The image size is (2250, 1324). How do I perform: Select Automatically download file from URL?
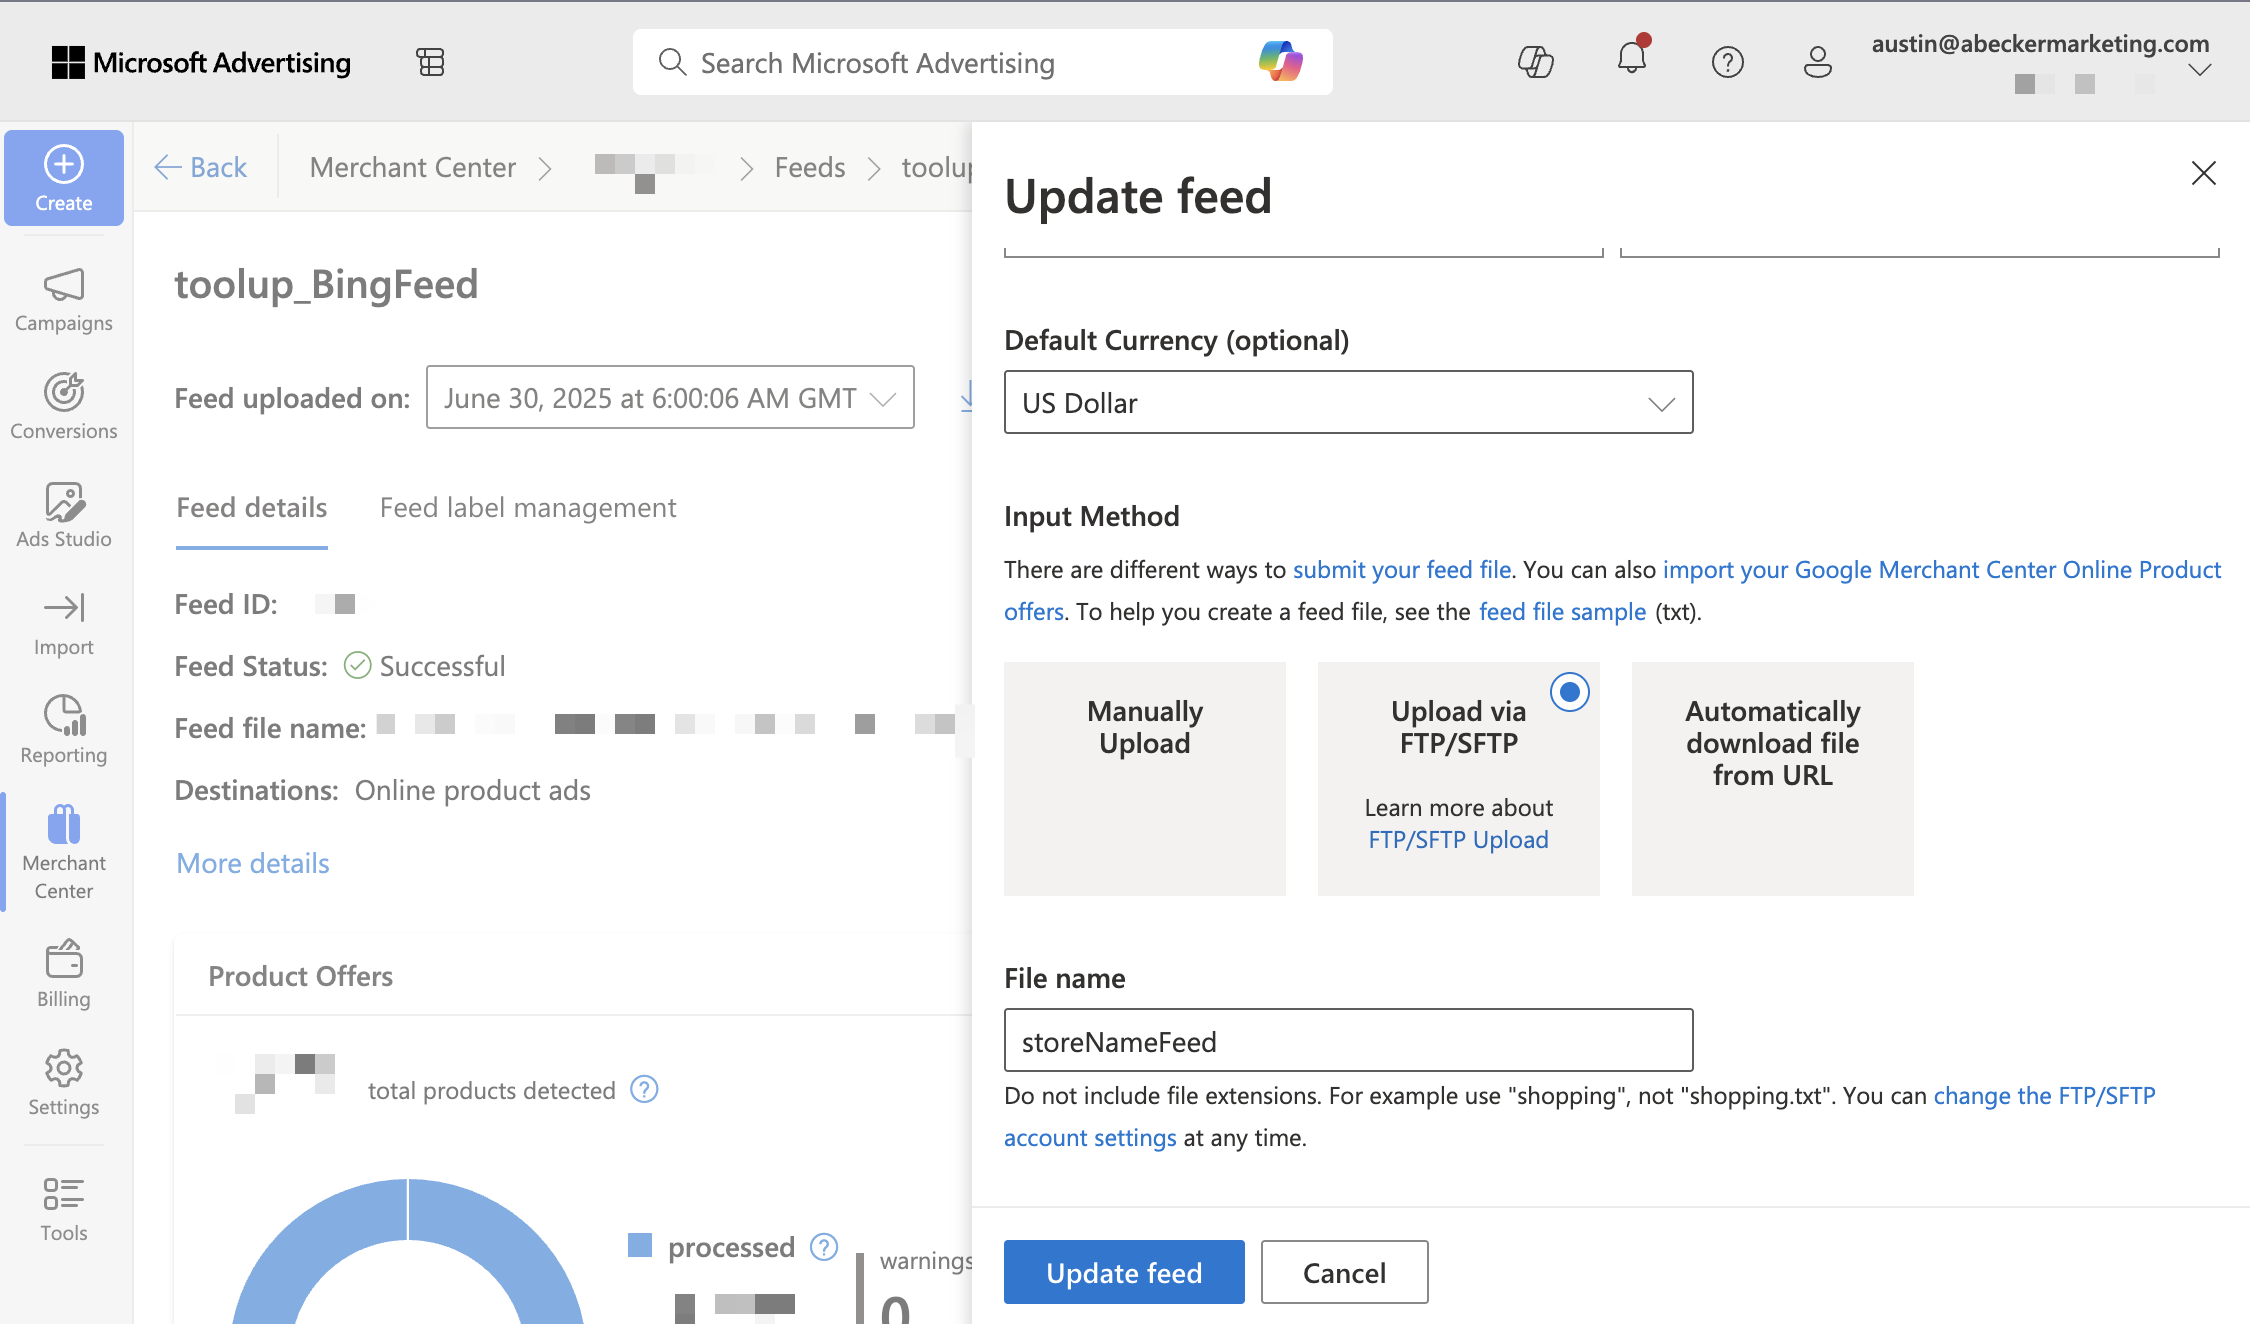[x=1773, y=778]
